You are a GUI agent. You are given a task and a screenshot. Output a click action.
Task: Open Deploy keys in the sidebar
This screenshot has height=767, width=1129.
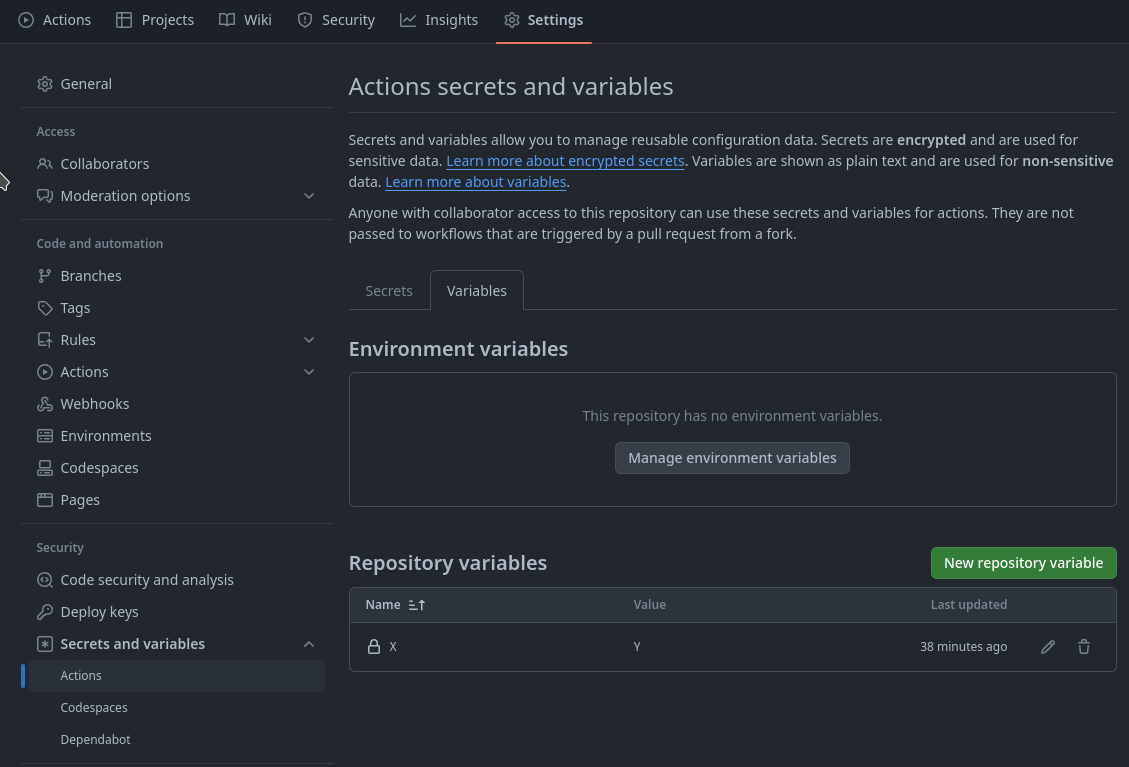pyautogui.click(x=99, y=612)
